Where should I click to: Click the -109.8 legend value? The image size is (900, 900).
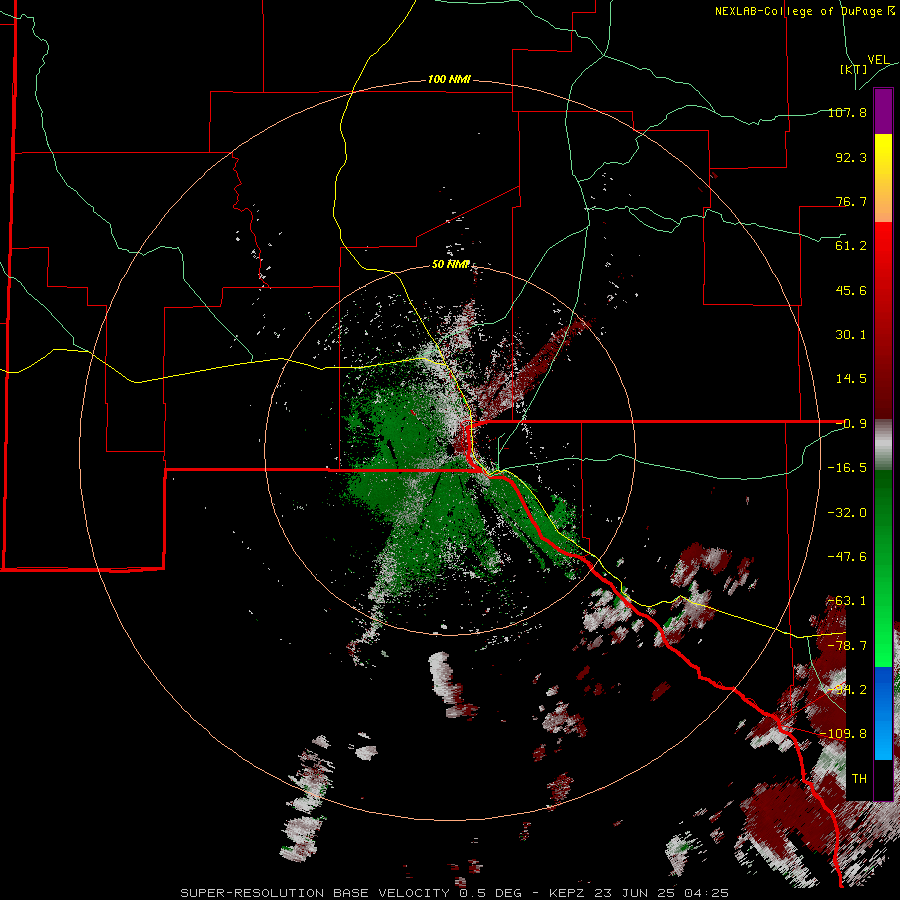(844, 734)
